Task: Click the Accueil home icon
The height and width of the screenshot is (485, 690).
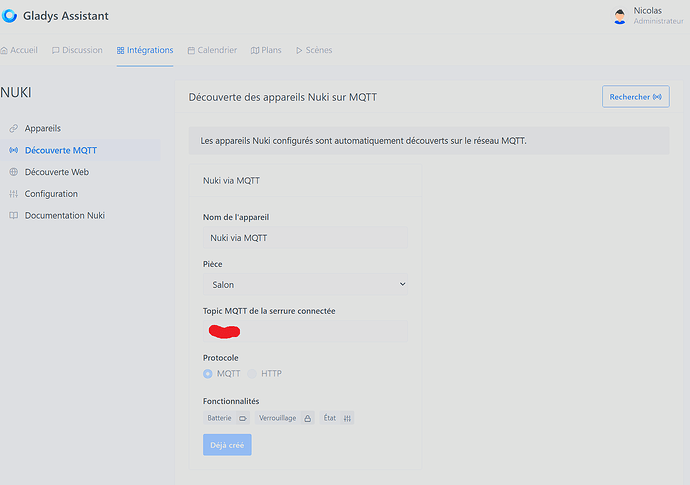Action: (x=4, y=51)
